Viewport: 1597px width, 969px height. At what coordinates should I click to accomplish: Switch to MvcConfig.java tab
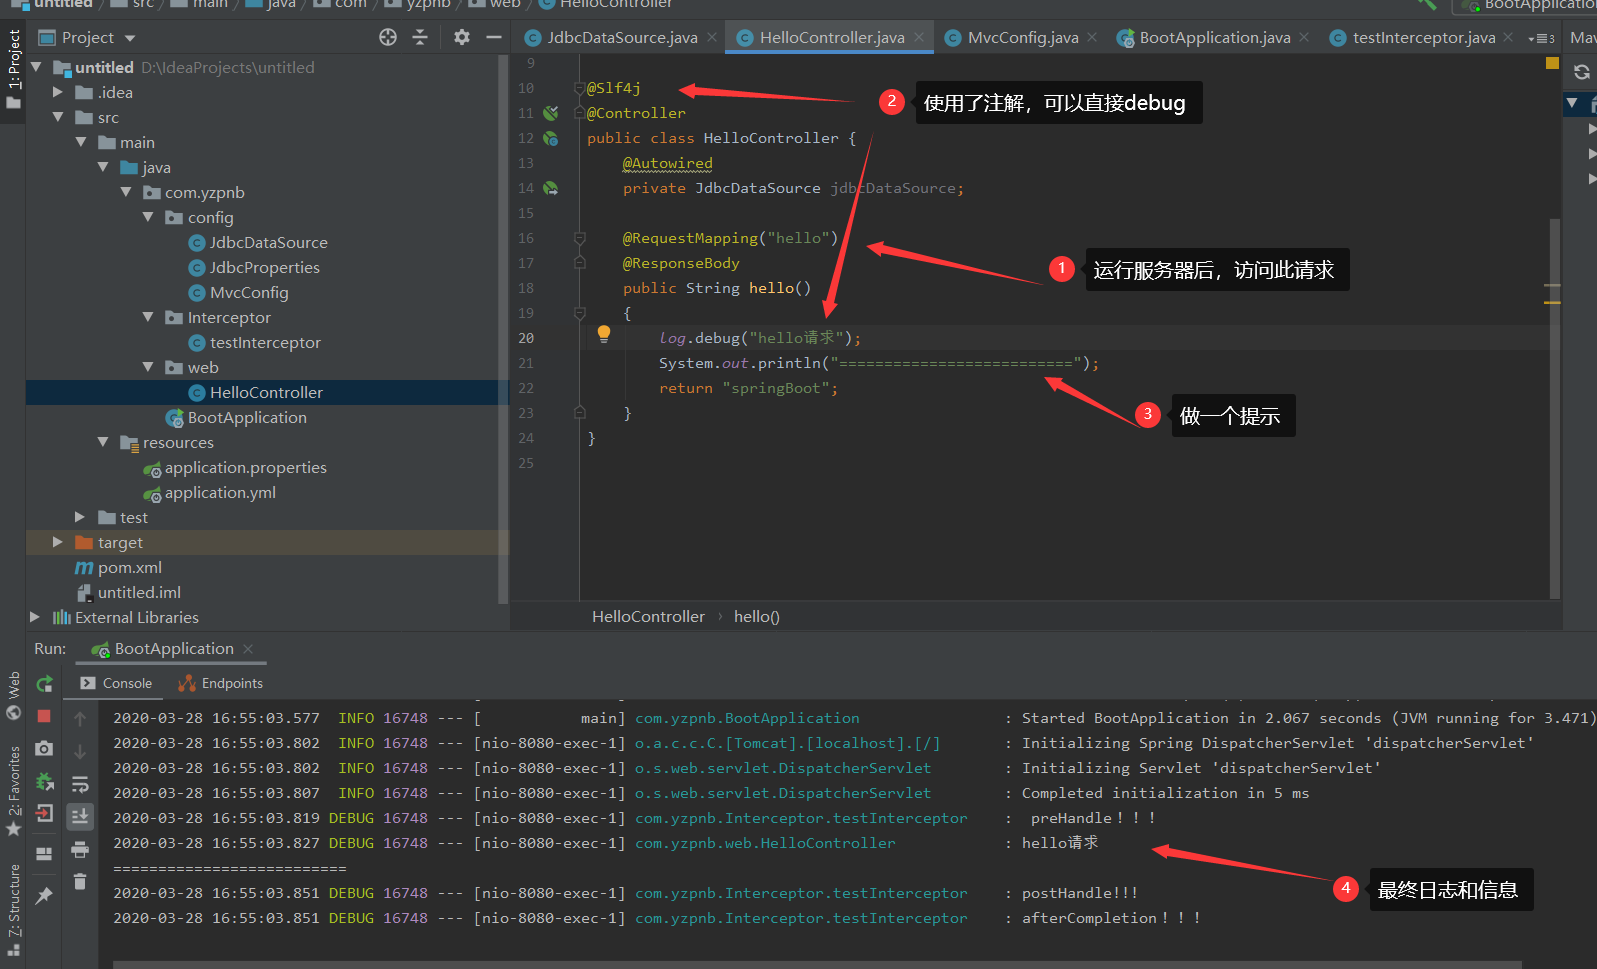(1022, 38)
